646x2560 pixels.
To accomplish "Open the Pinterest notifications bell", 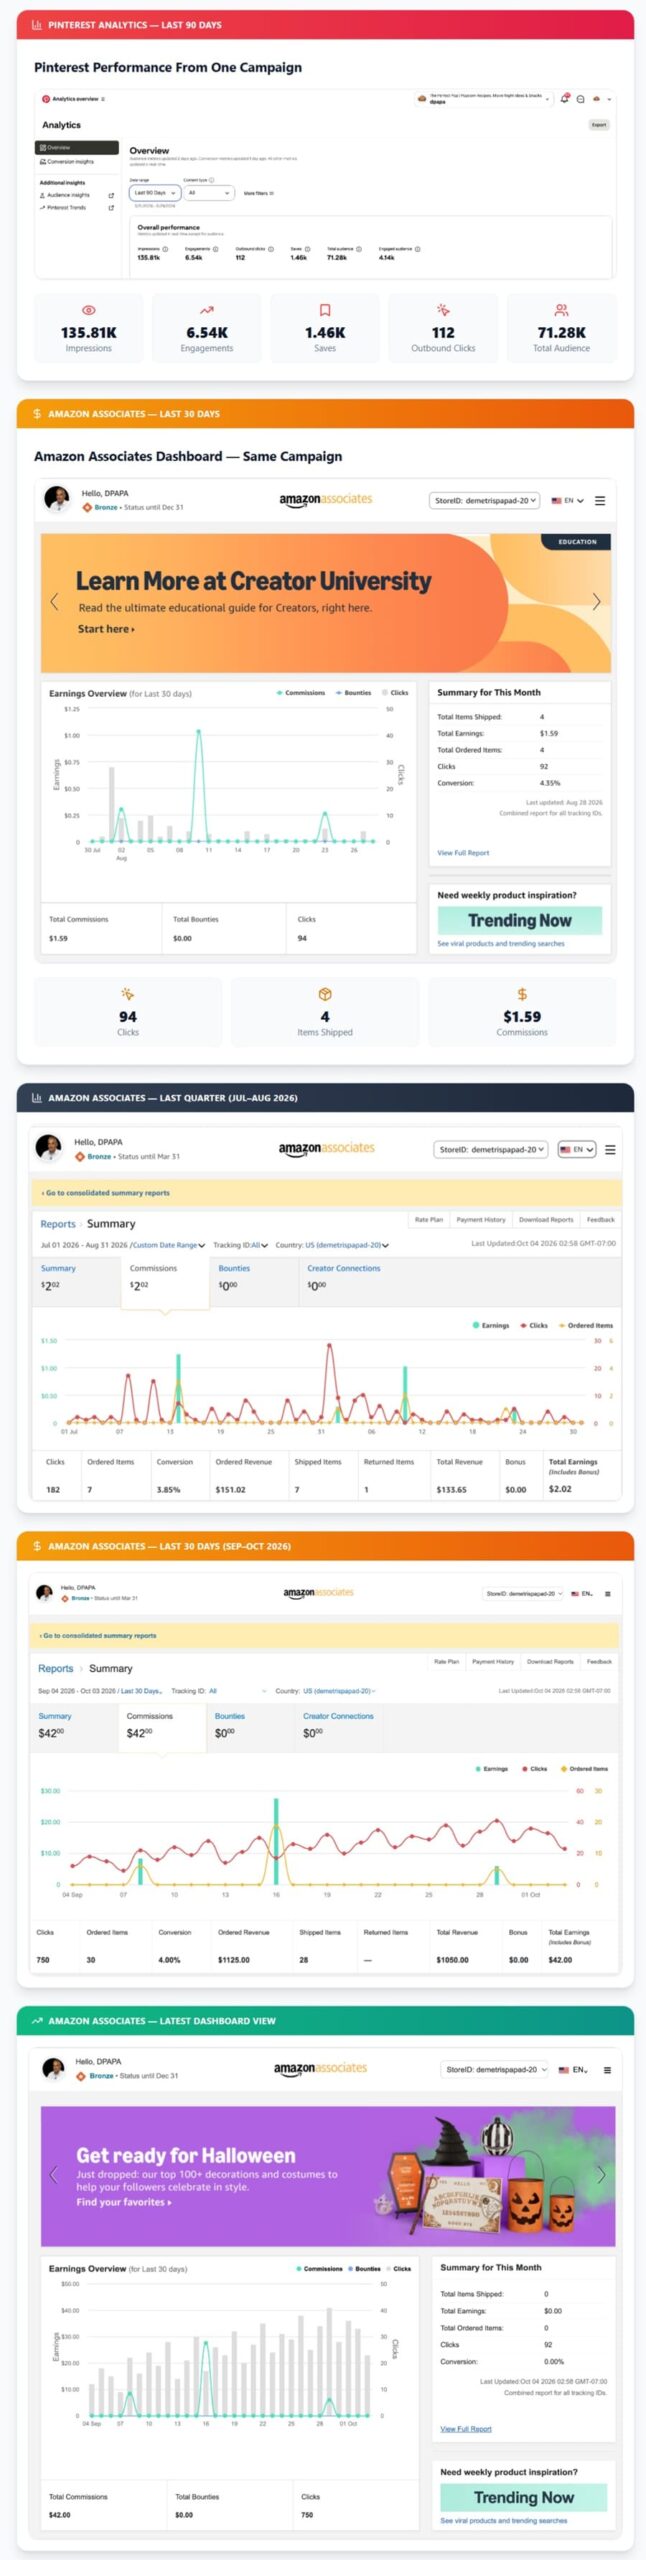I will tap(565, 99).
